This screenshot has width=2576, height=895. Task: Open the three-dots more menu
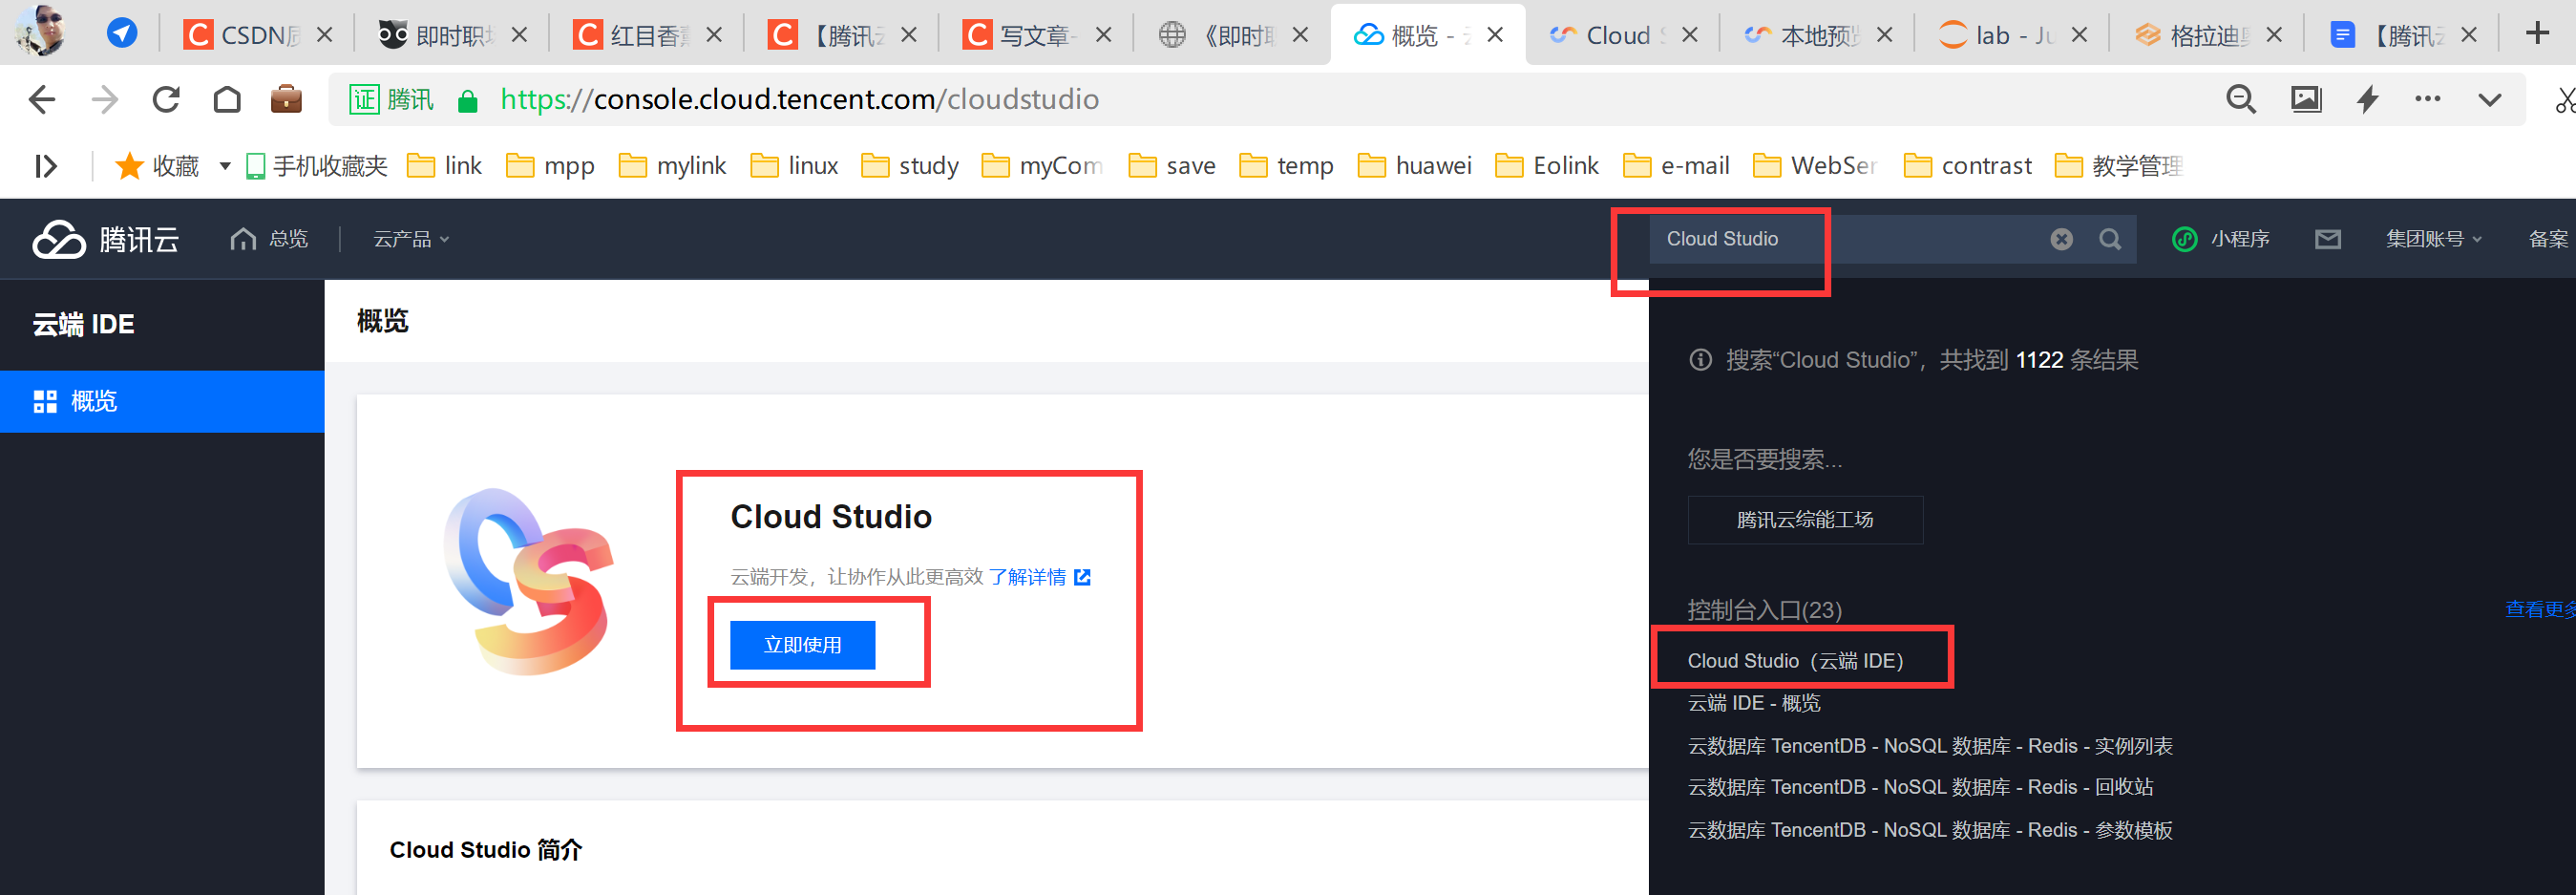pos(2428,98)
